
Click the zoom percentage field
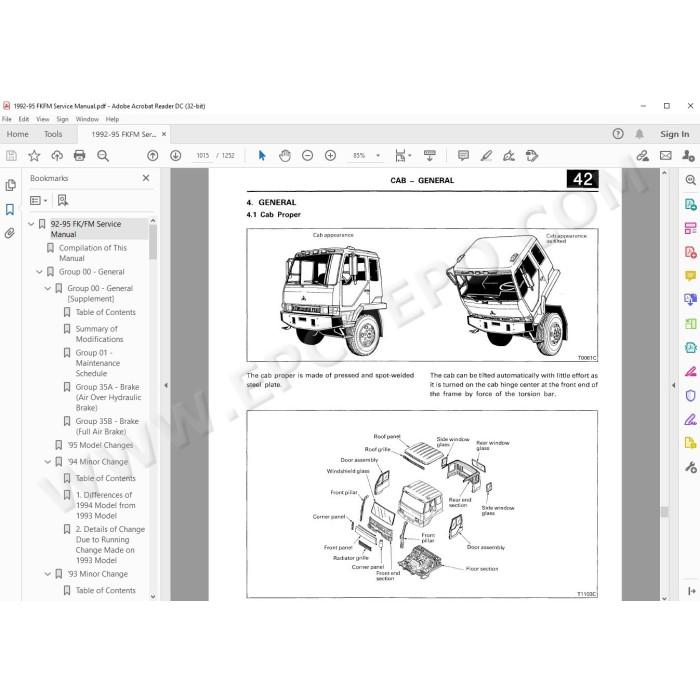[x=359, y=156]
